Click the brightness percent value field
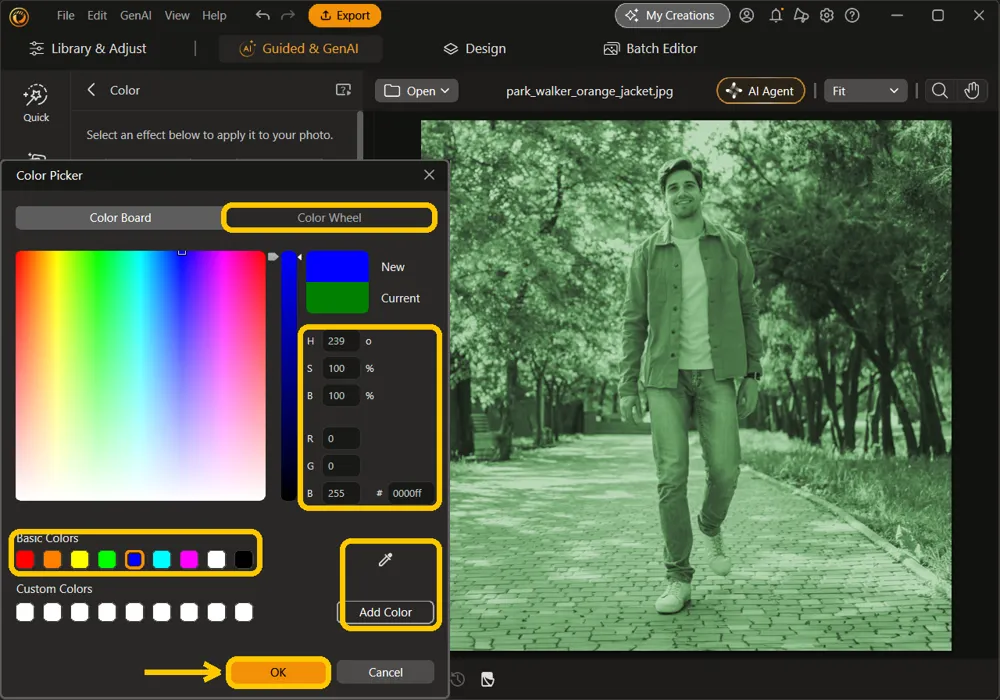Screen dimensions: 1000x700 point(341,396)
